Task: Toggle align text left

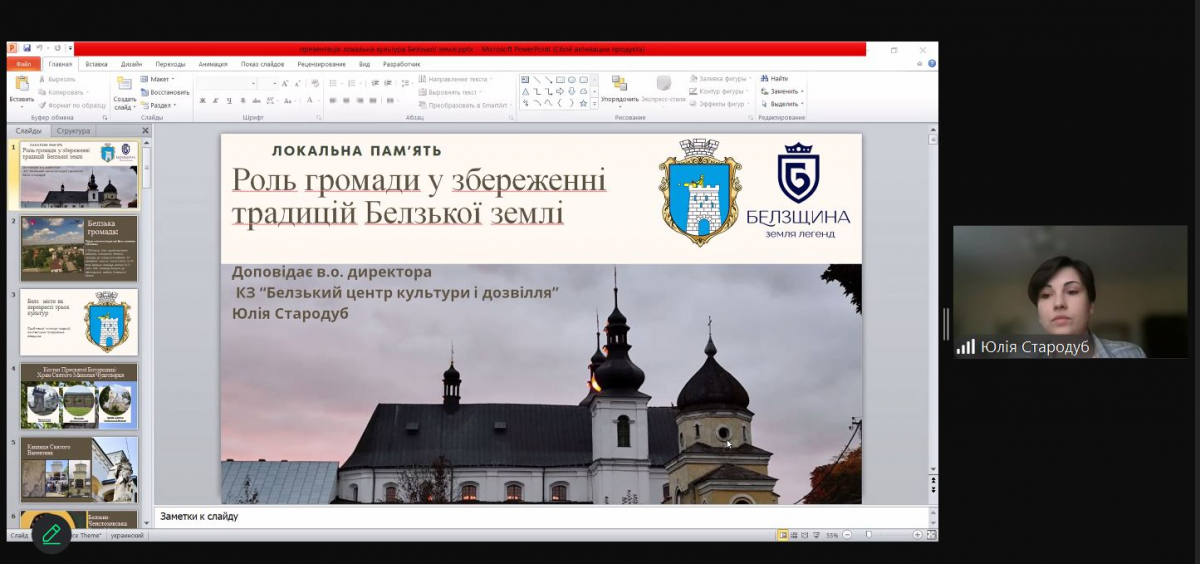Action: click(331, 101)
